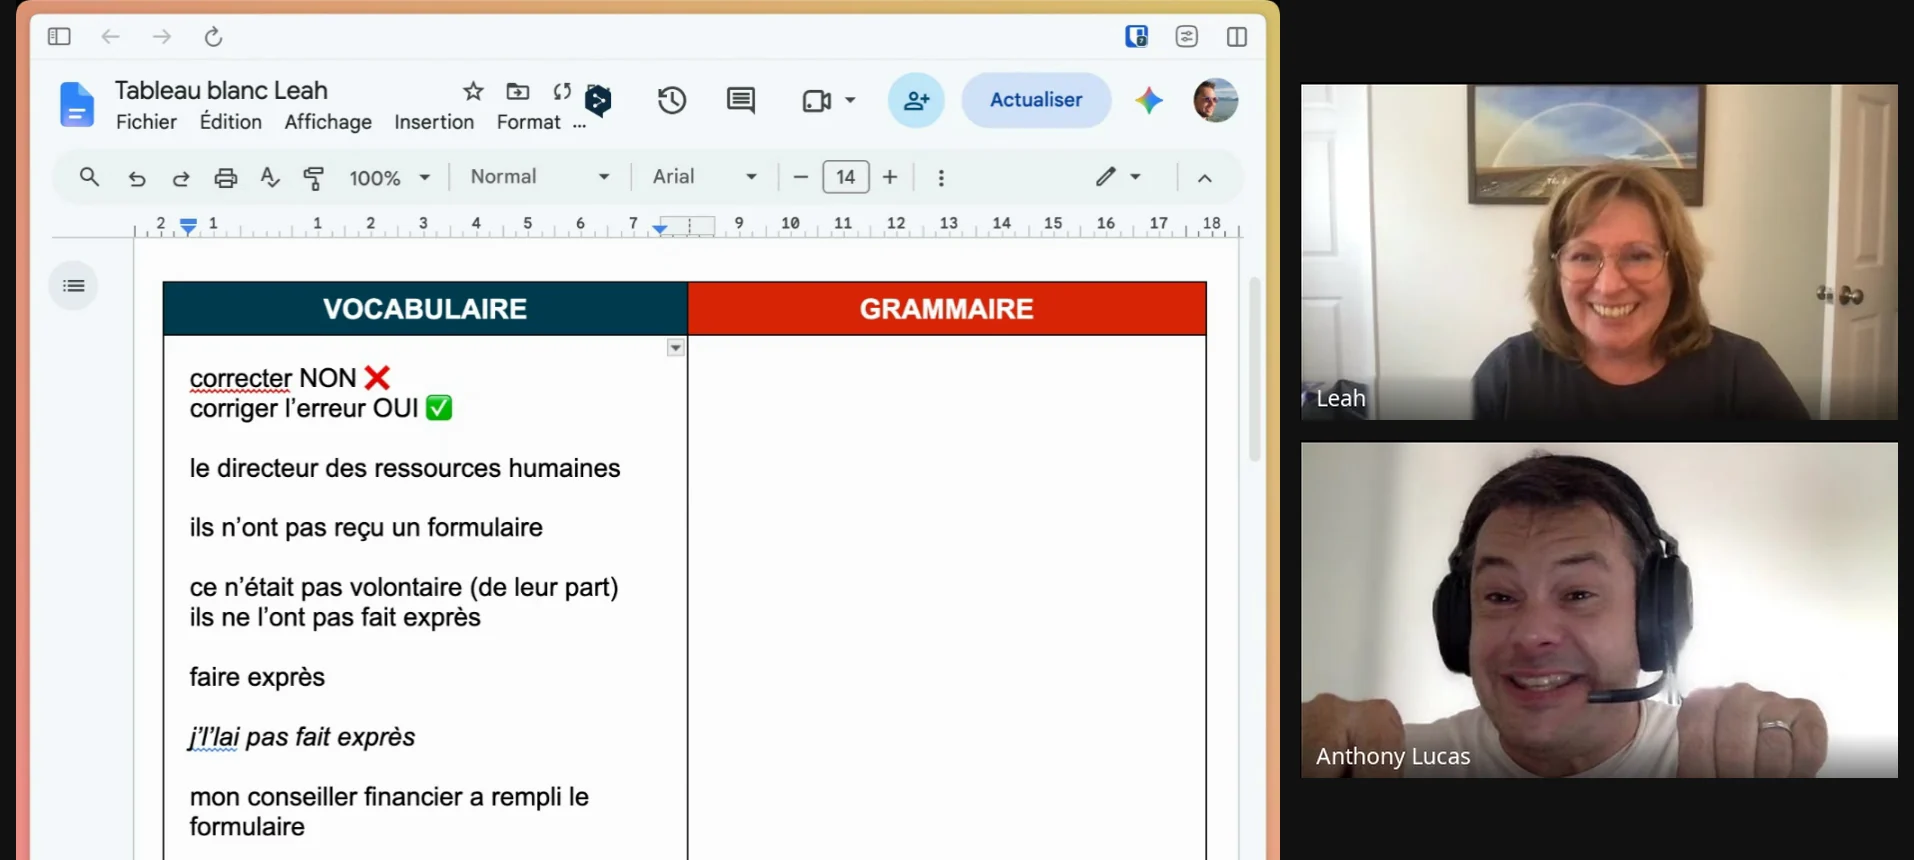Image resolution: width=1914 pixels, height=860 pixels.
Task: Open Google Docs home icon
Action: point(76,104)
